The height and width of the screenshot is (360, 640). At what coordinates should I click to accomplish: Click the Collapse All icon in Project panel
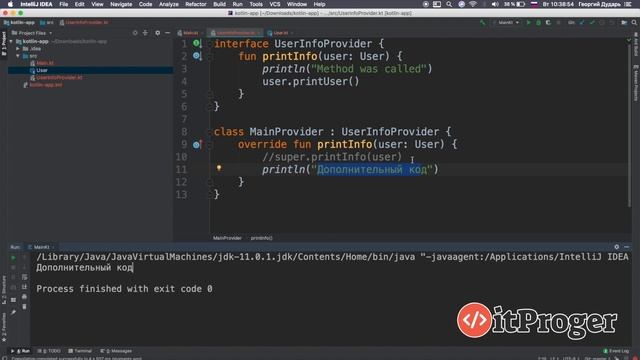145,33
